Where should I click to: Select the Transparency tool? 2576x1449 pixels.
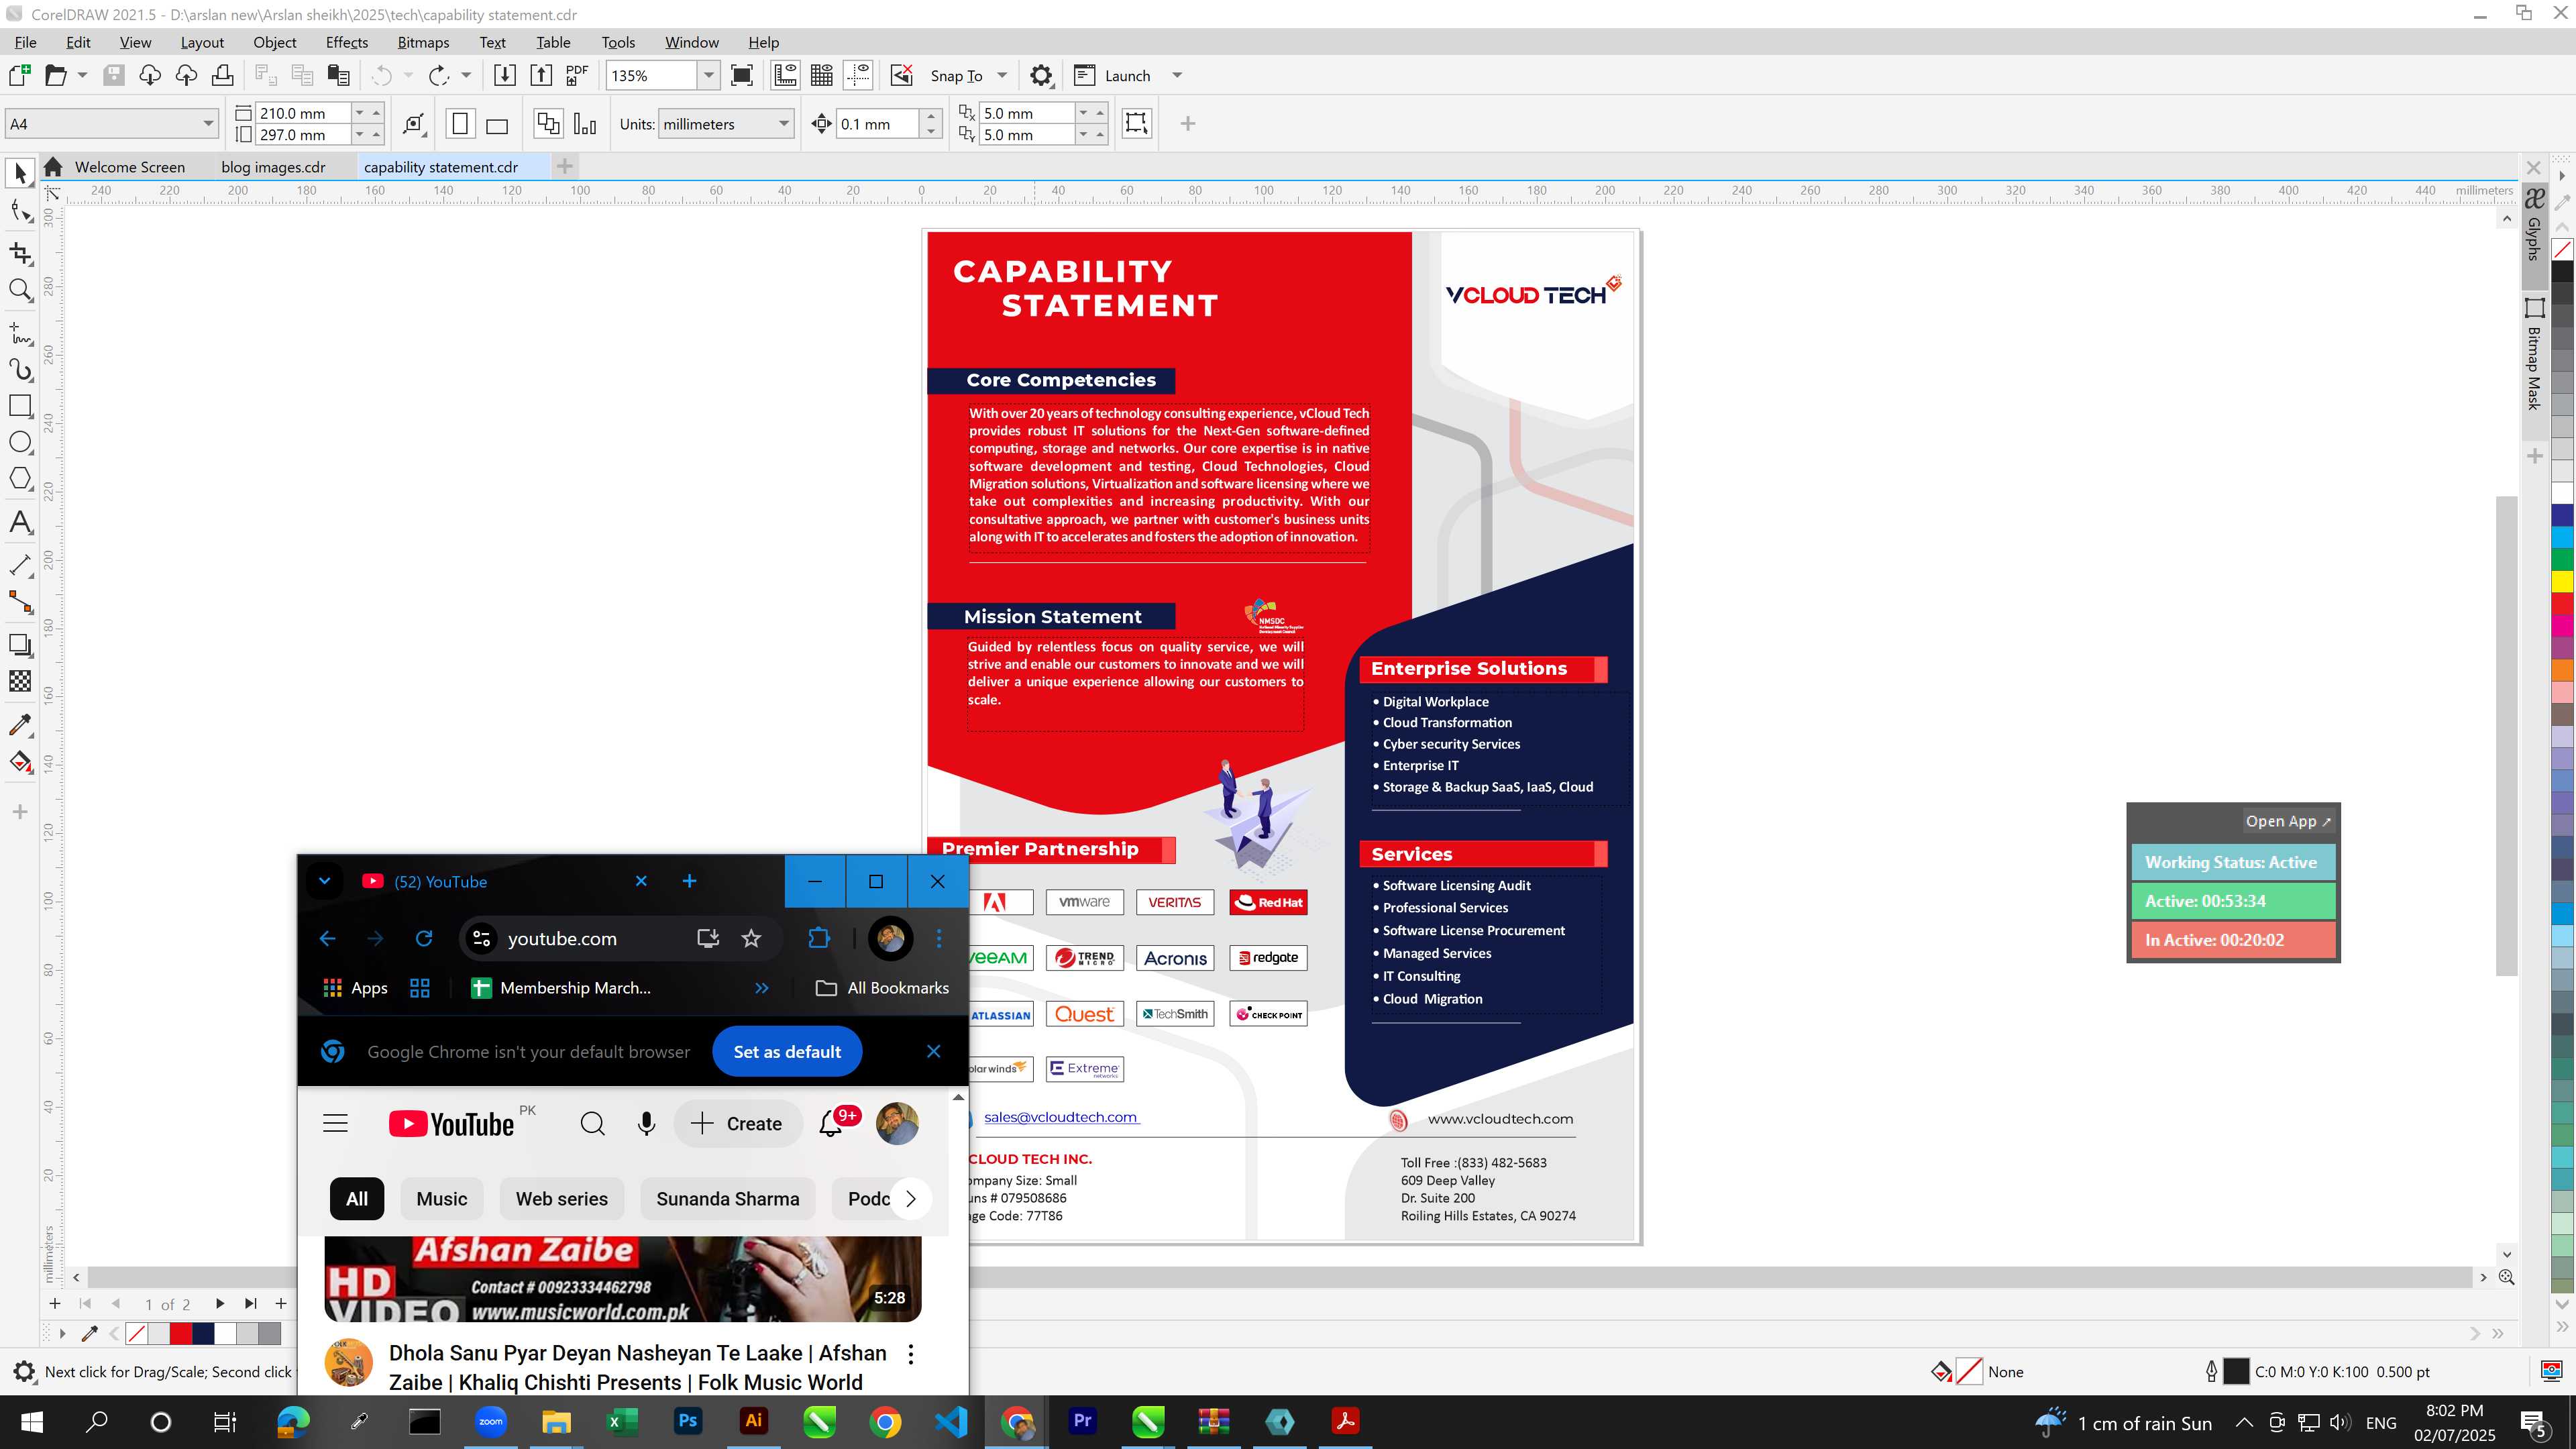click(x=20, y=681)
